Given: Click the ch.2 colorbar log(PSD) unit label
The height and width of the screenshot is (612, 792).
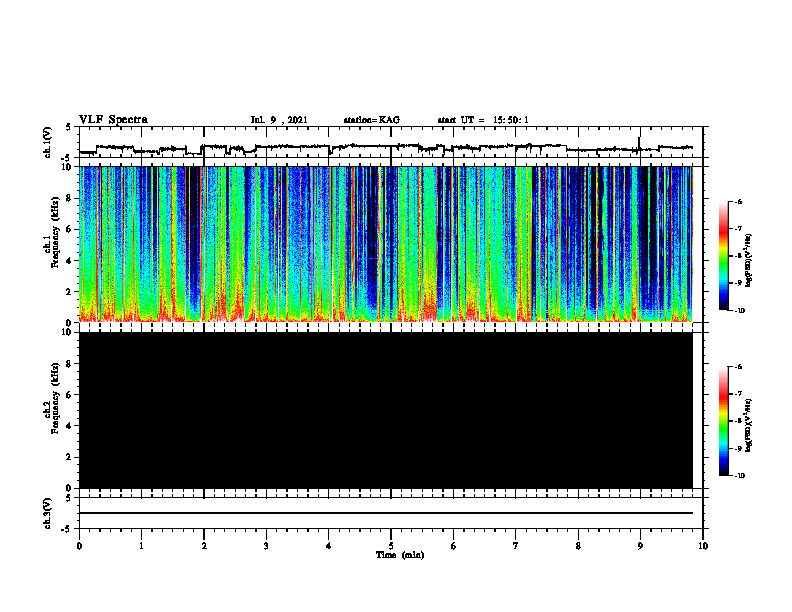Looking at the screenshot, I should [x=749, y=425].
